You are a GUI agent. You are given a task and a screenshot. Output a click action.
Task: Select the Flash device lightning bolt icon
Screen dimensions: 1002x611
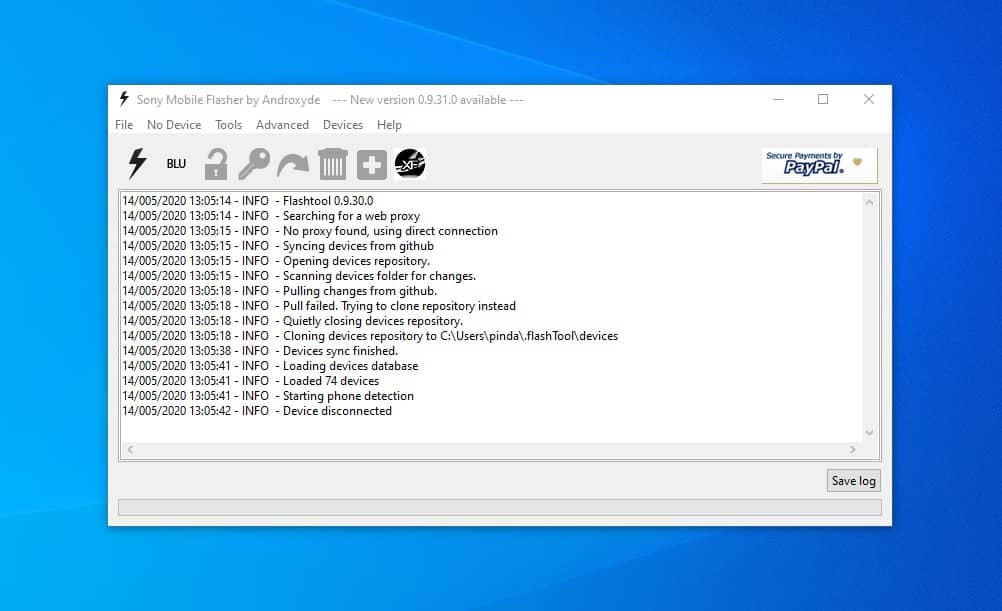[135, 163]
